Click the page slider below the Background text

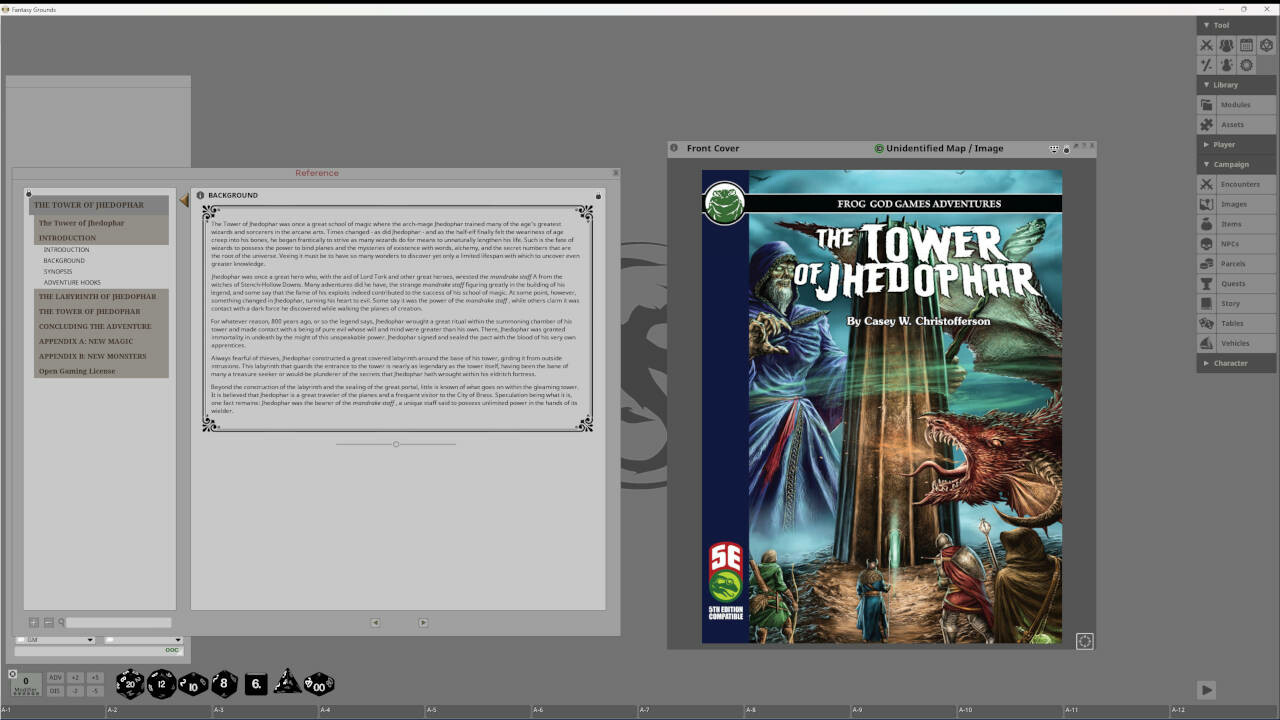395,444
